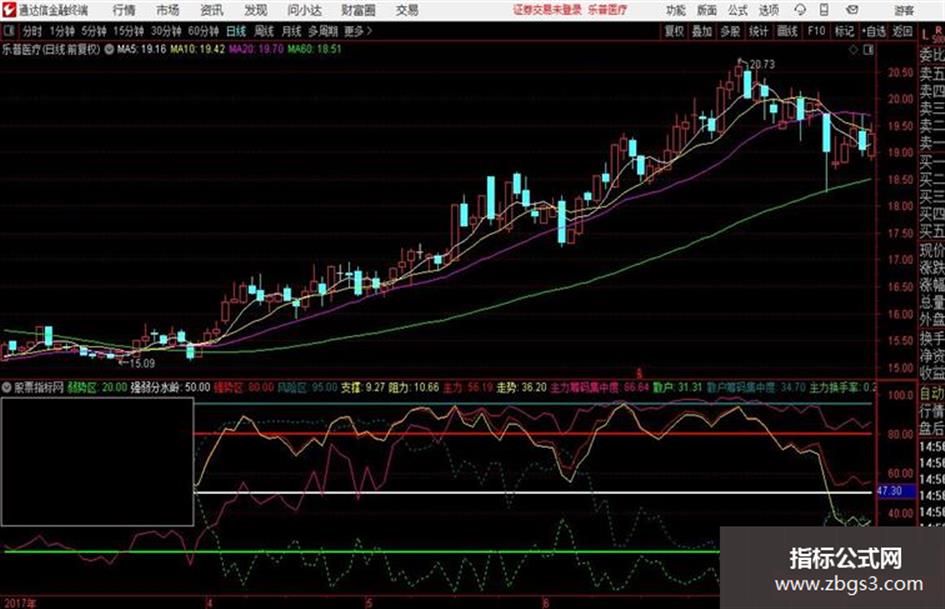The height and width of the screenshot is (609, 945).
Task: Open the customer service headset icon
Action: point(800,10)
